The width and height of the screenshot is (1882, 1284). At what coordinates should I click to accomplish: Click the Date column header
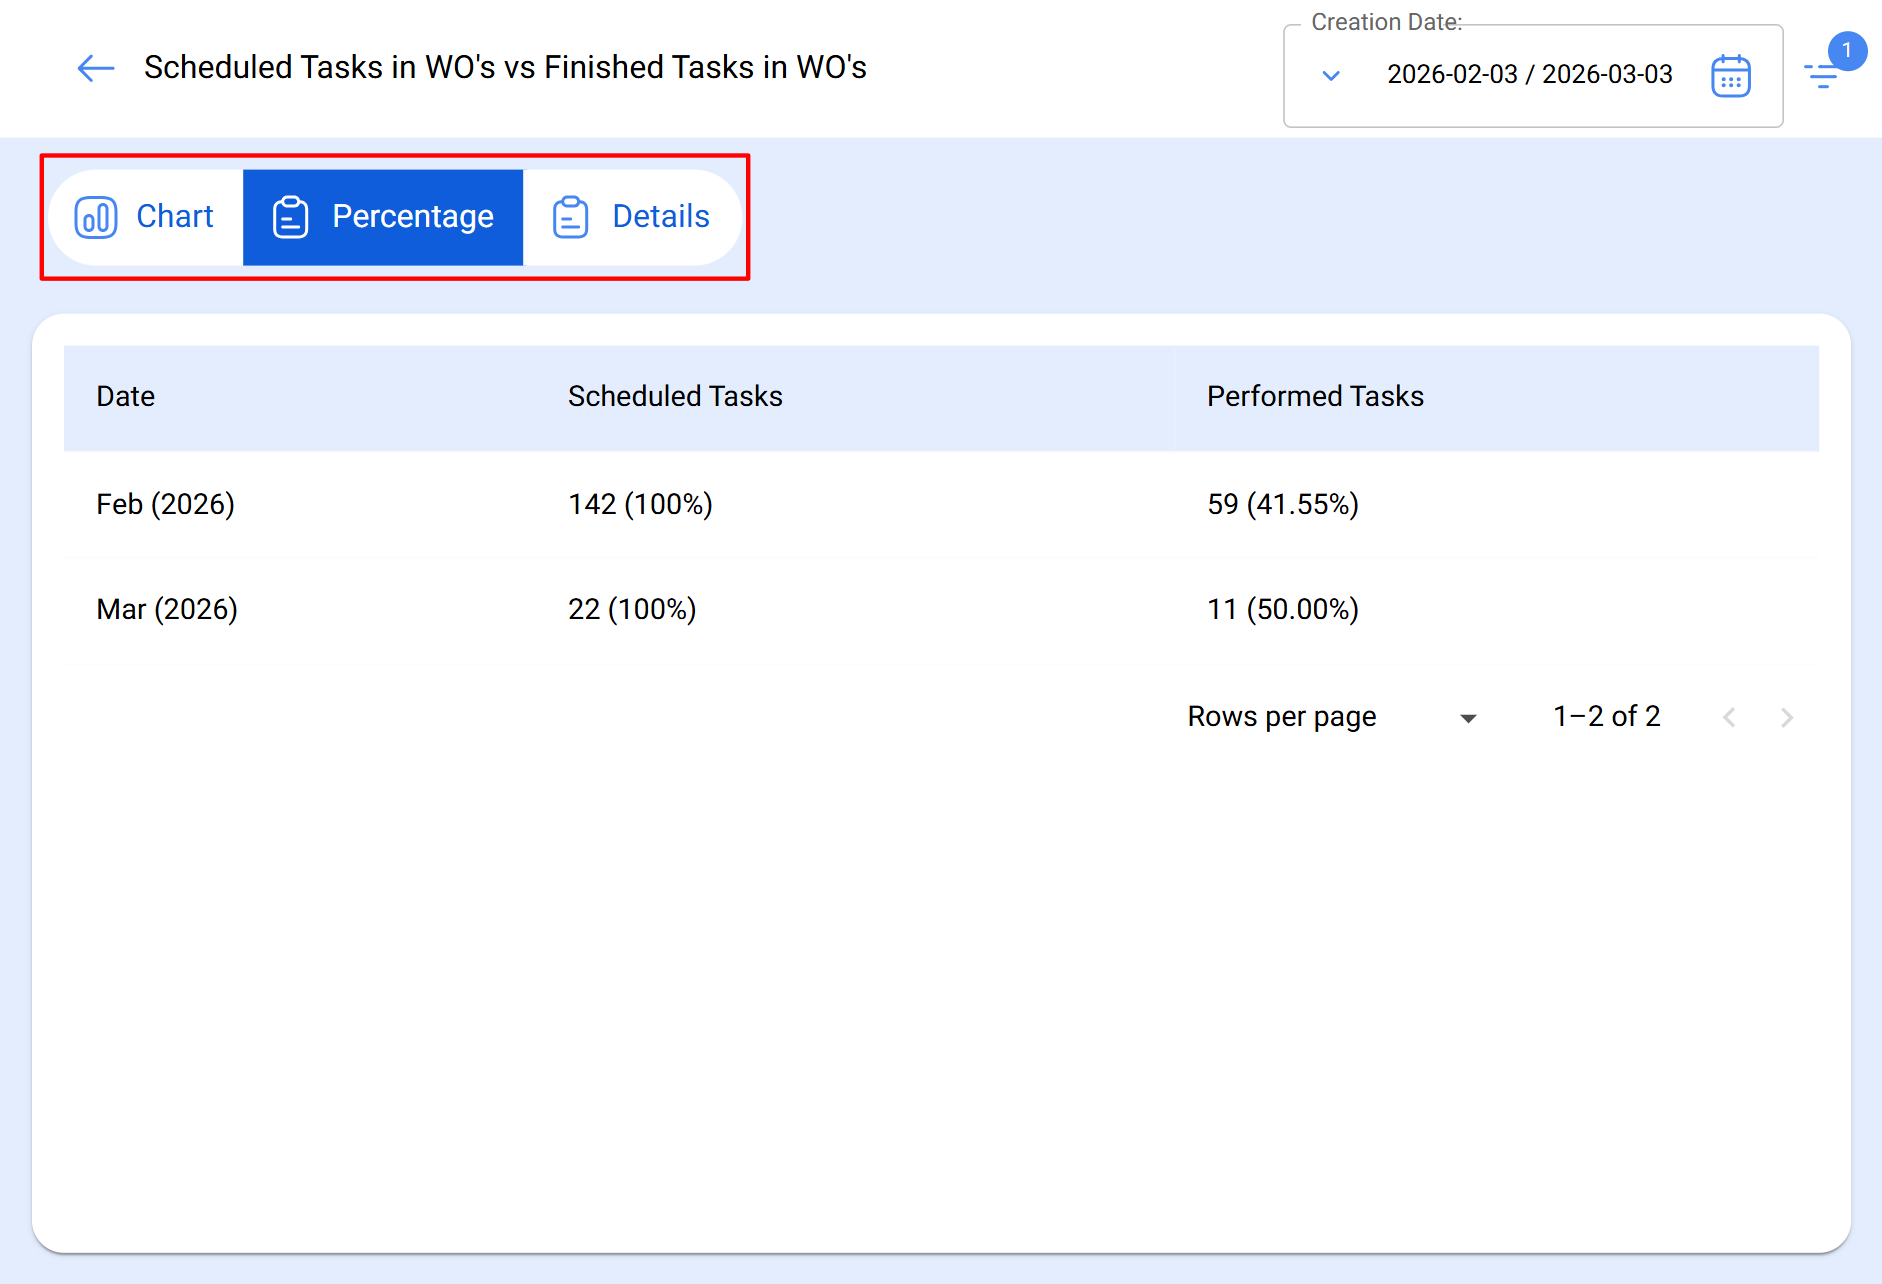coord(126,397)
